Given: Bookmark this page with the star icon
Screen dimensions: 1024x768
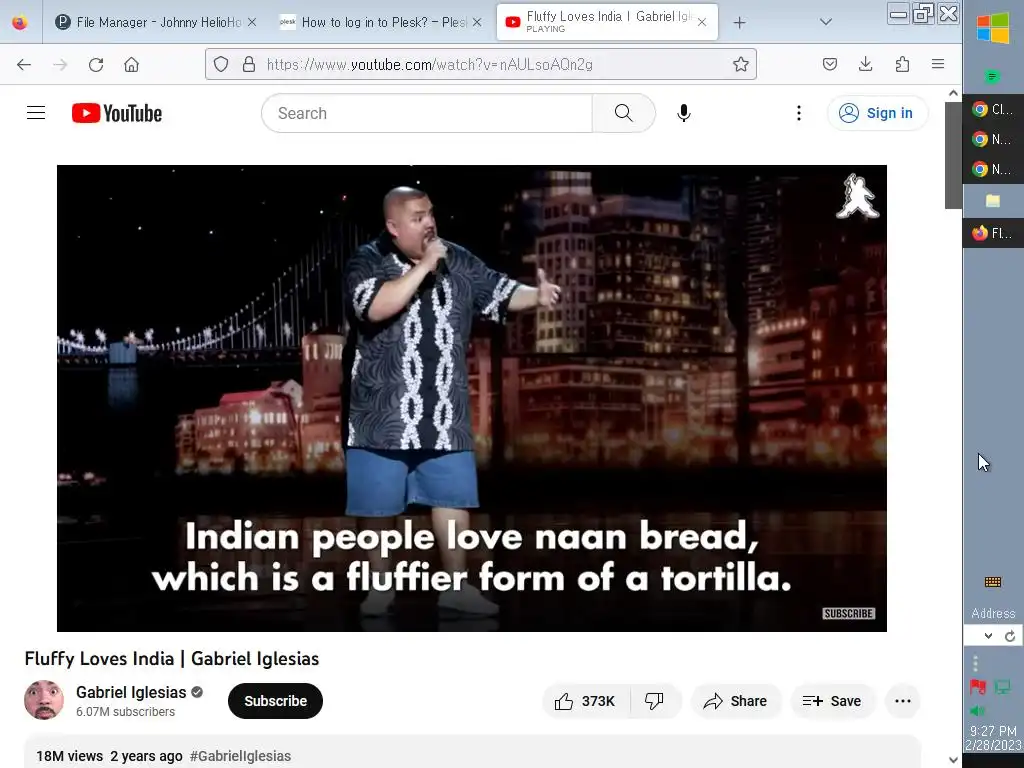Looking at the screenshot, I should pyautogui.click(x=741, y=64).
